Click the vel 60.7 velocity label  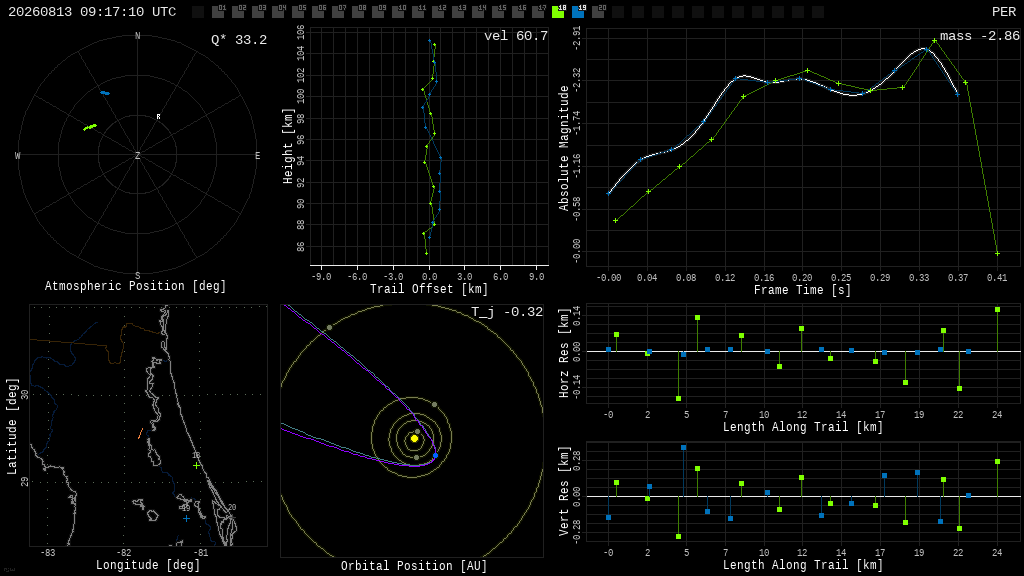(x=516, y=36)
